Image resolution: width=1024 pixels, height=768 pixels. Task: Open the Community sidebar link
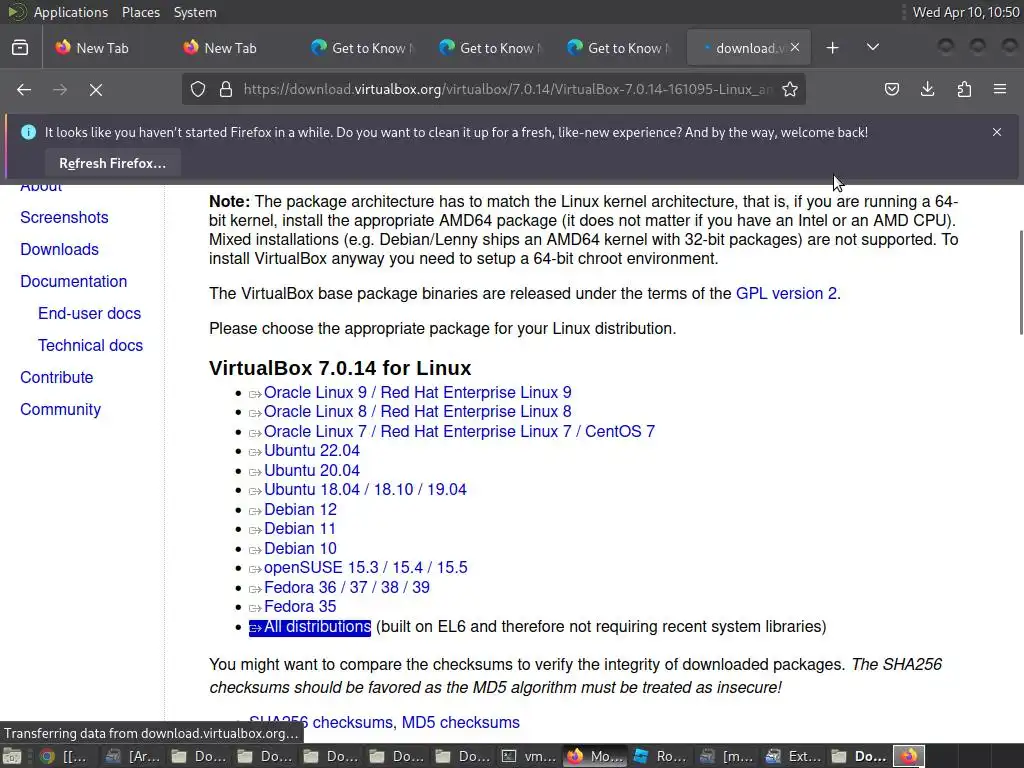point(61,409)
